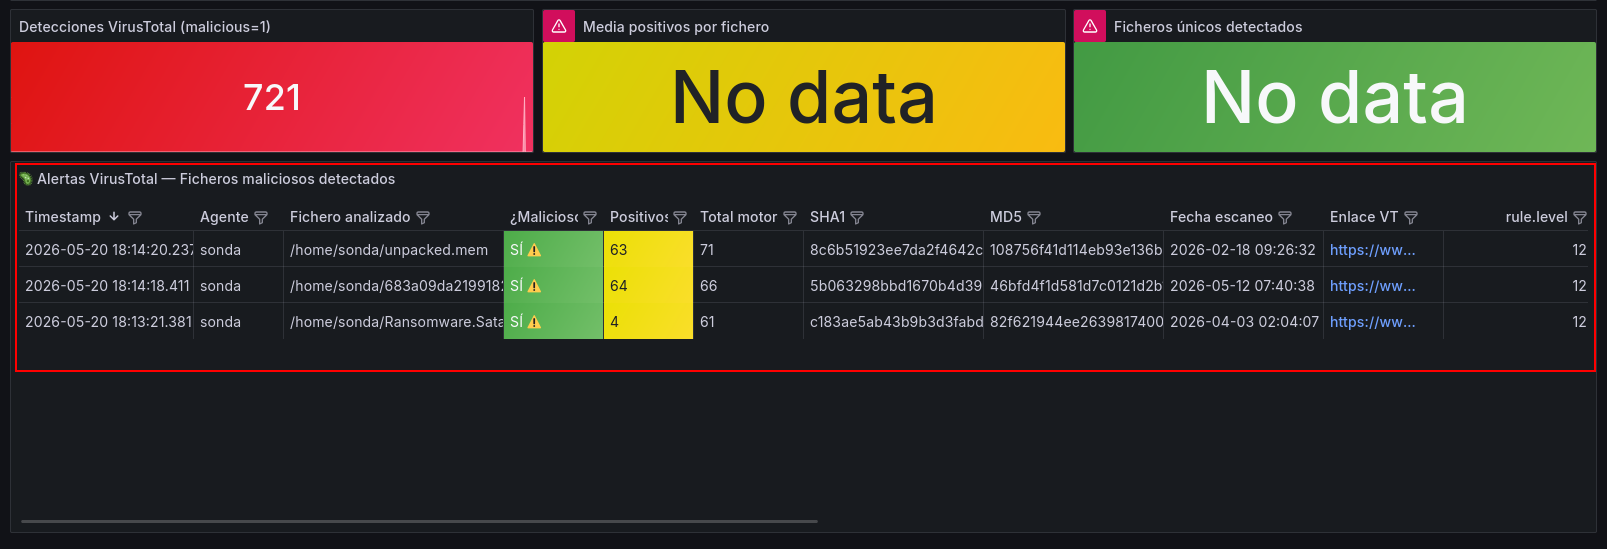Click warning icon in unpacked.mem row

[x=534, y=250]
